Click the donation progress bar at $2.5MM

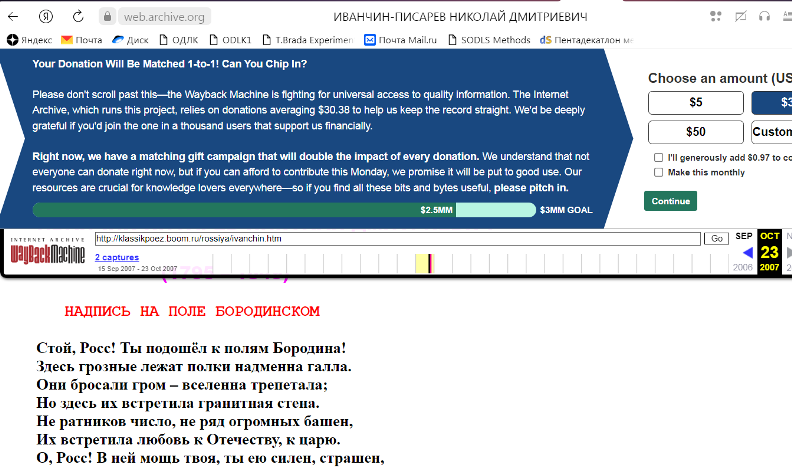tap(284, 210)
